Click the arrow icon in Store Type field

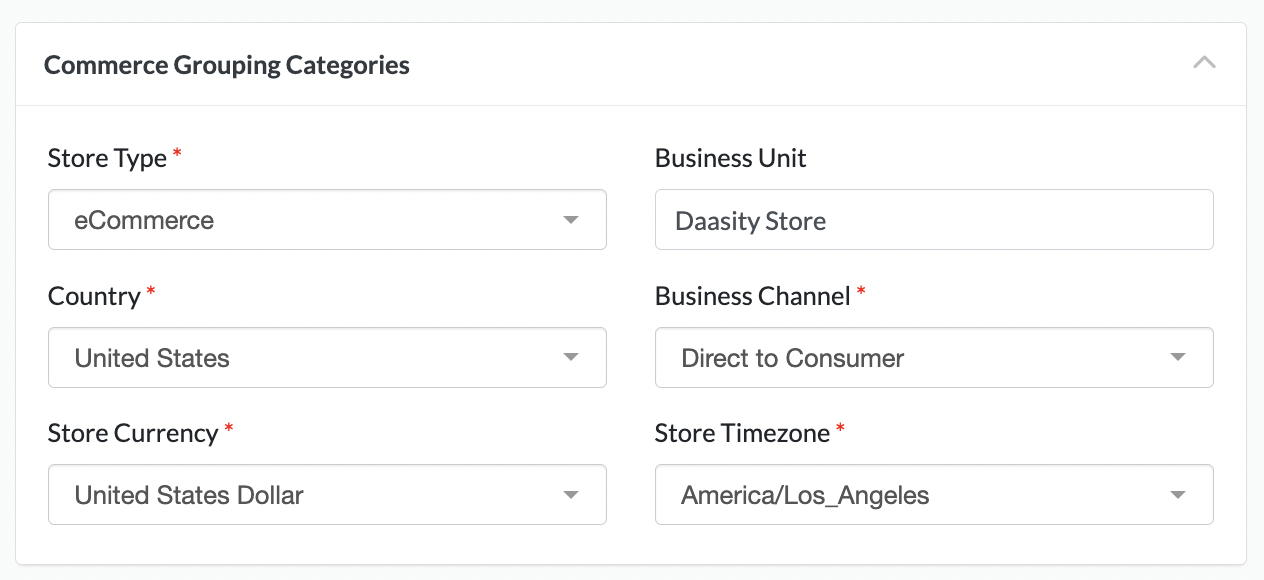click(571, 220)
